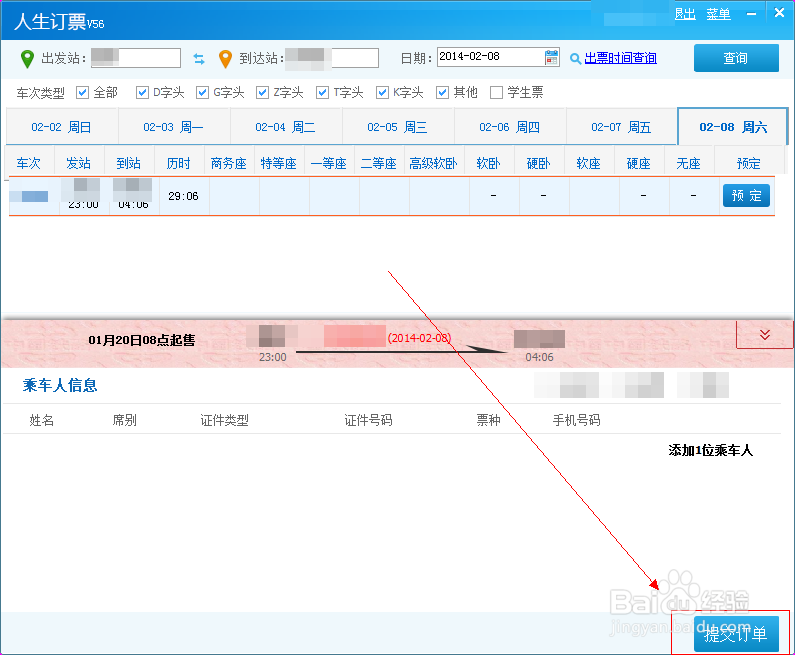Click the 到达站 arrival station input field
Image resolution: width=795 pixels, height=655 pixels.
[332, 58]
